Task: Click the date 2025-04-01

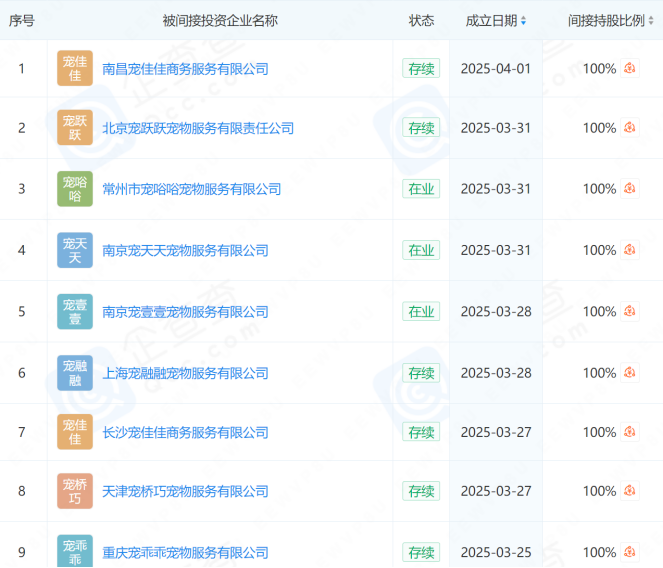Action: 496,69
